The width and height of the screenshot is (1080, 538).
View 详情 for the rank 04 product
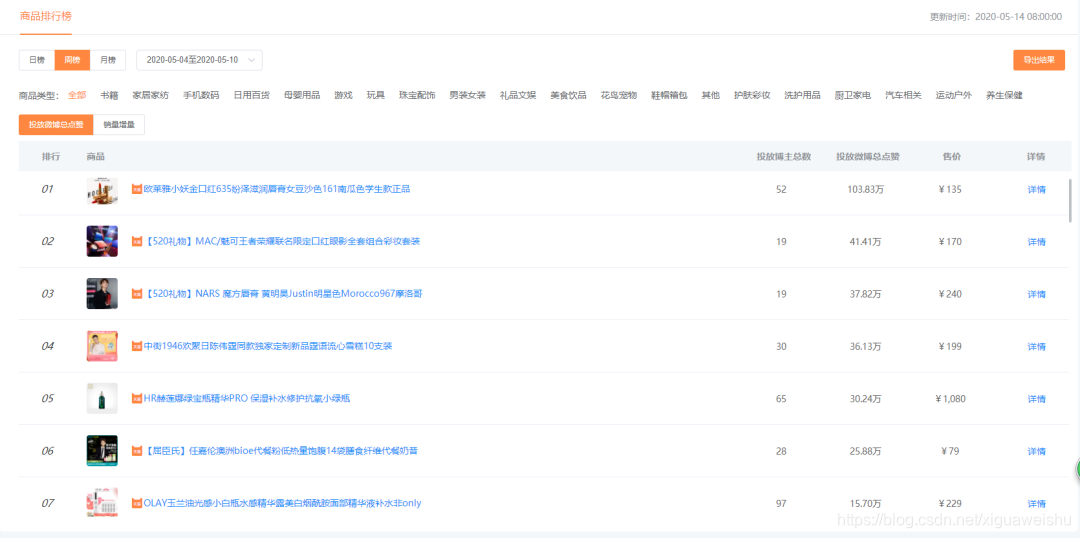click(x=1037, y=346)
